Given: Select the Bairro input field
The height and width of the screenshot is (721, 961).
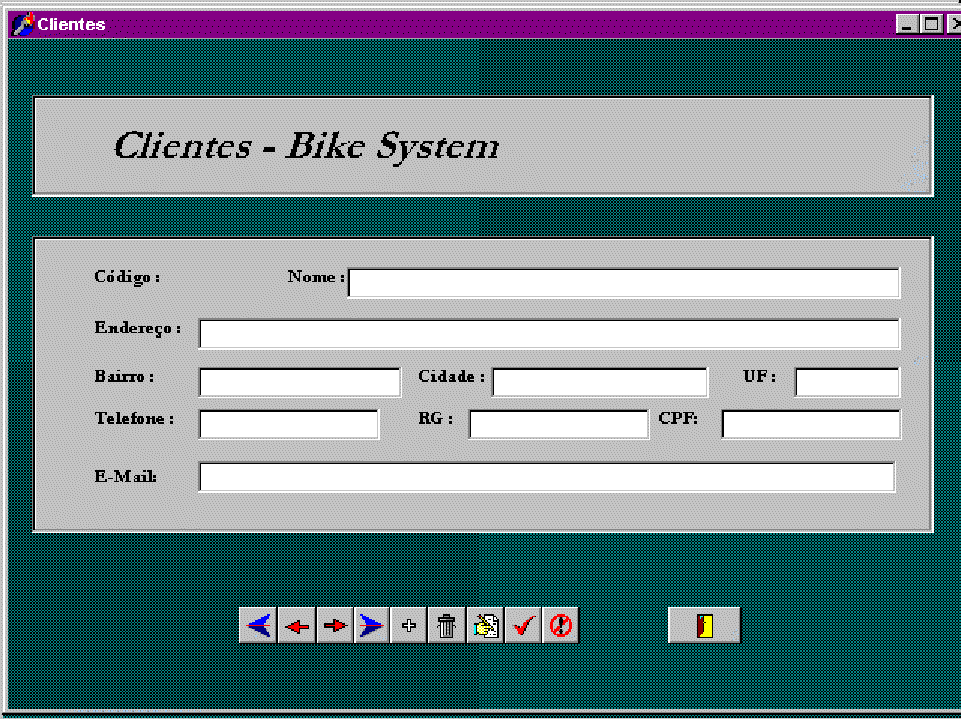Looking at the screenshot, I should click(300, 382).
